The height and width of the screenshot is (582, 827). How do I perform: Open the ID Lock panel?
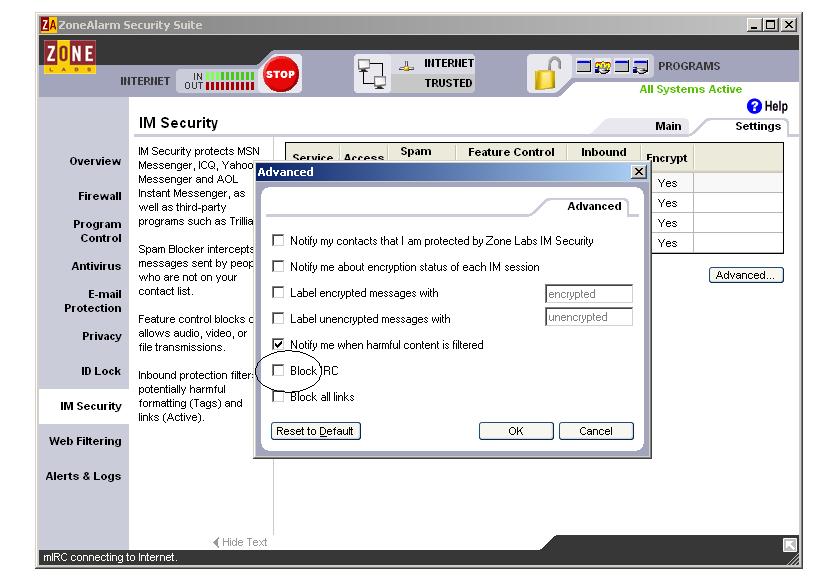click(101, 371)
